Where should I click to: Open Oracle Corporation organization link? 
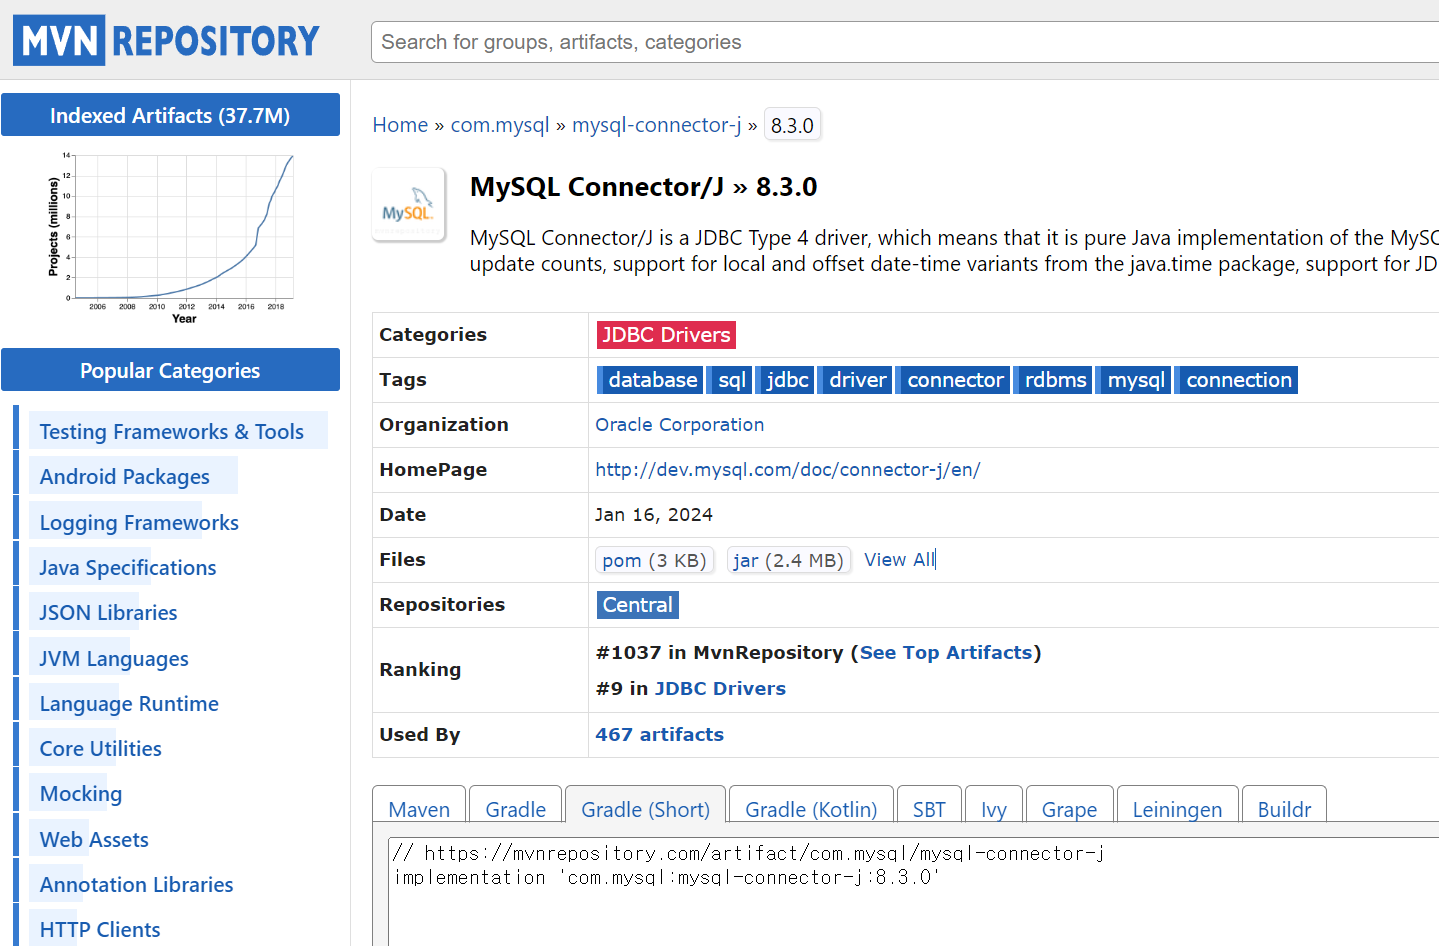(x=680, y=425)
